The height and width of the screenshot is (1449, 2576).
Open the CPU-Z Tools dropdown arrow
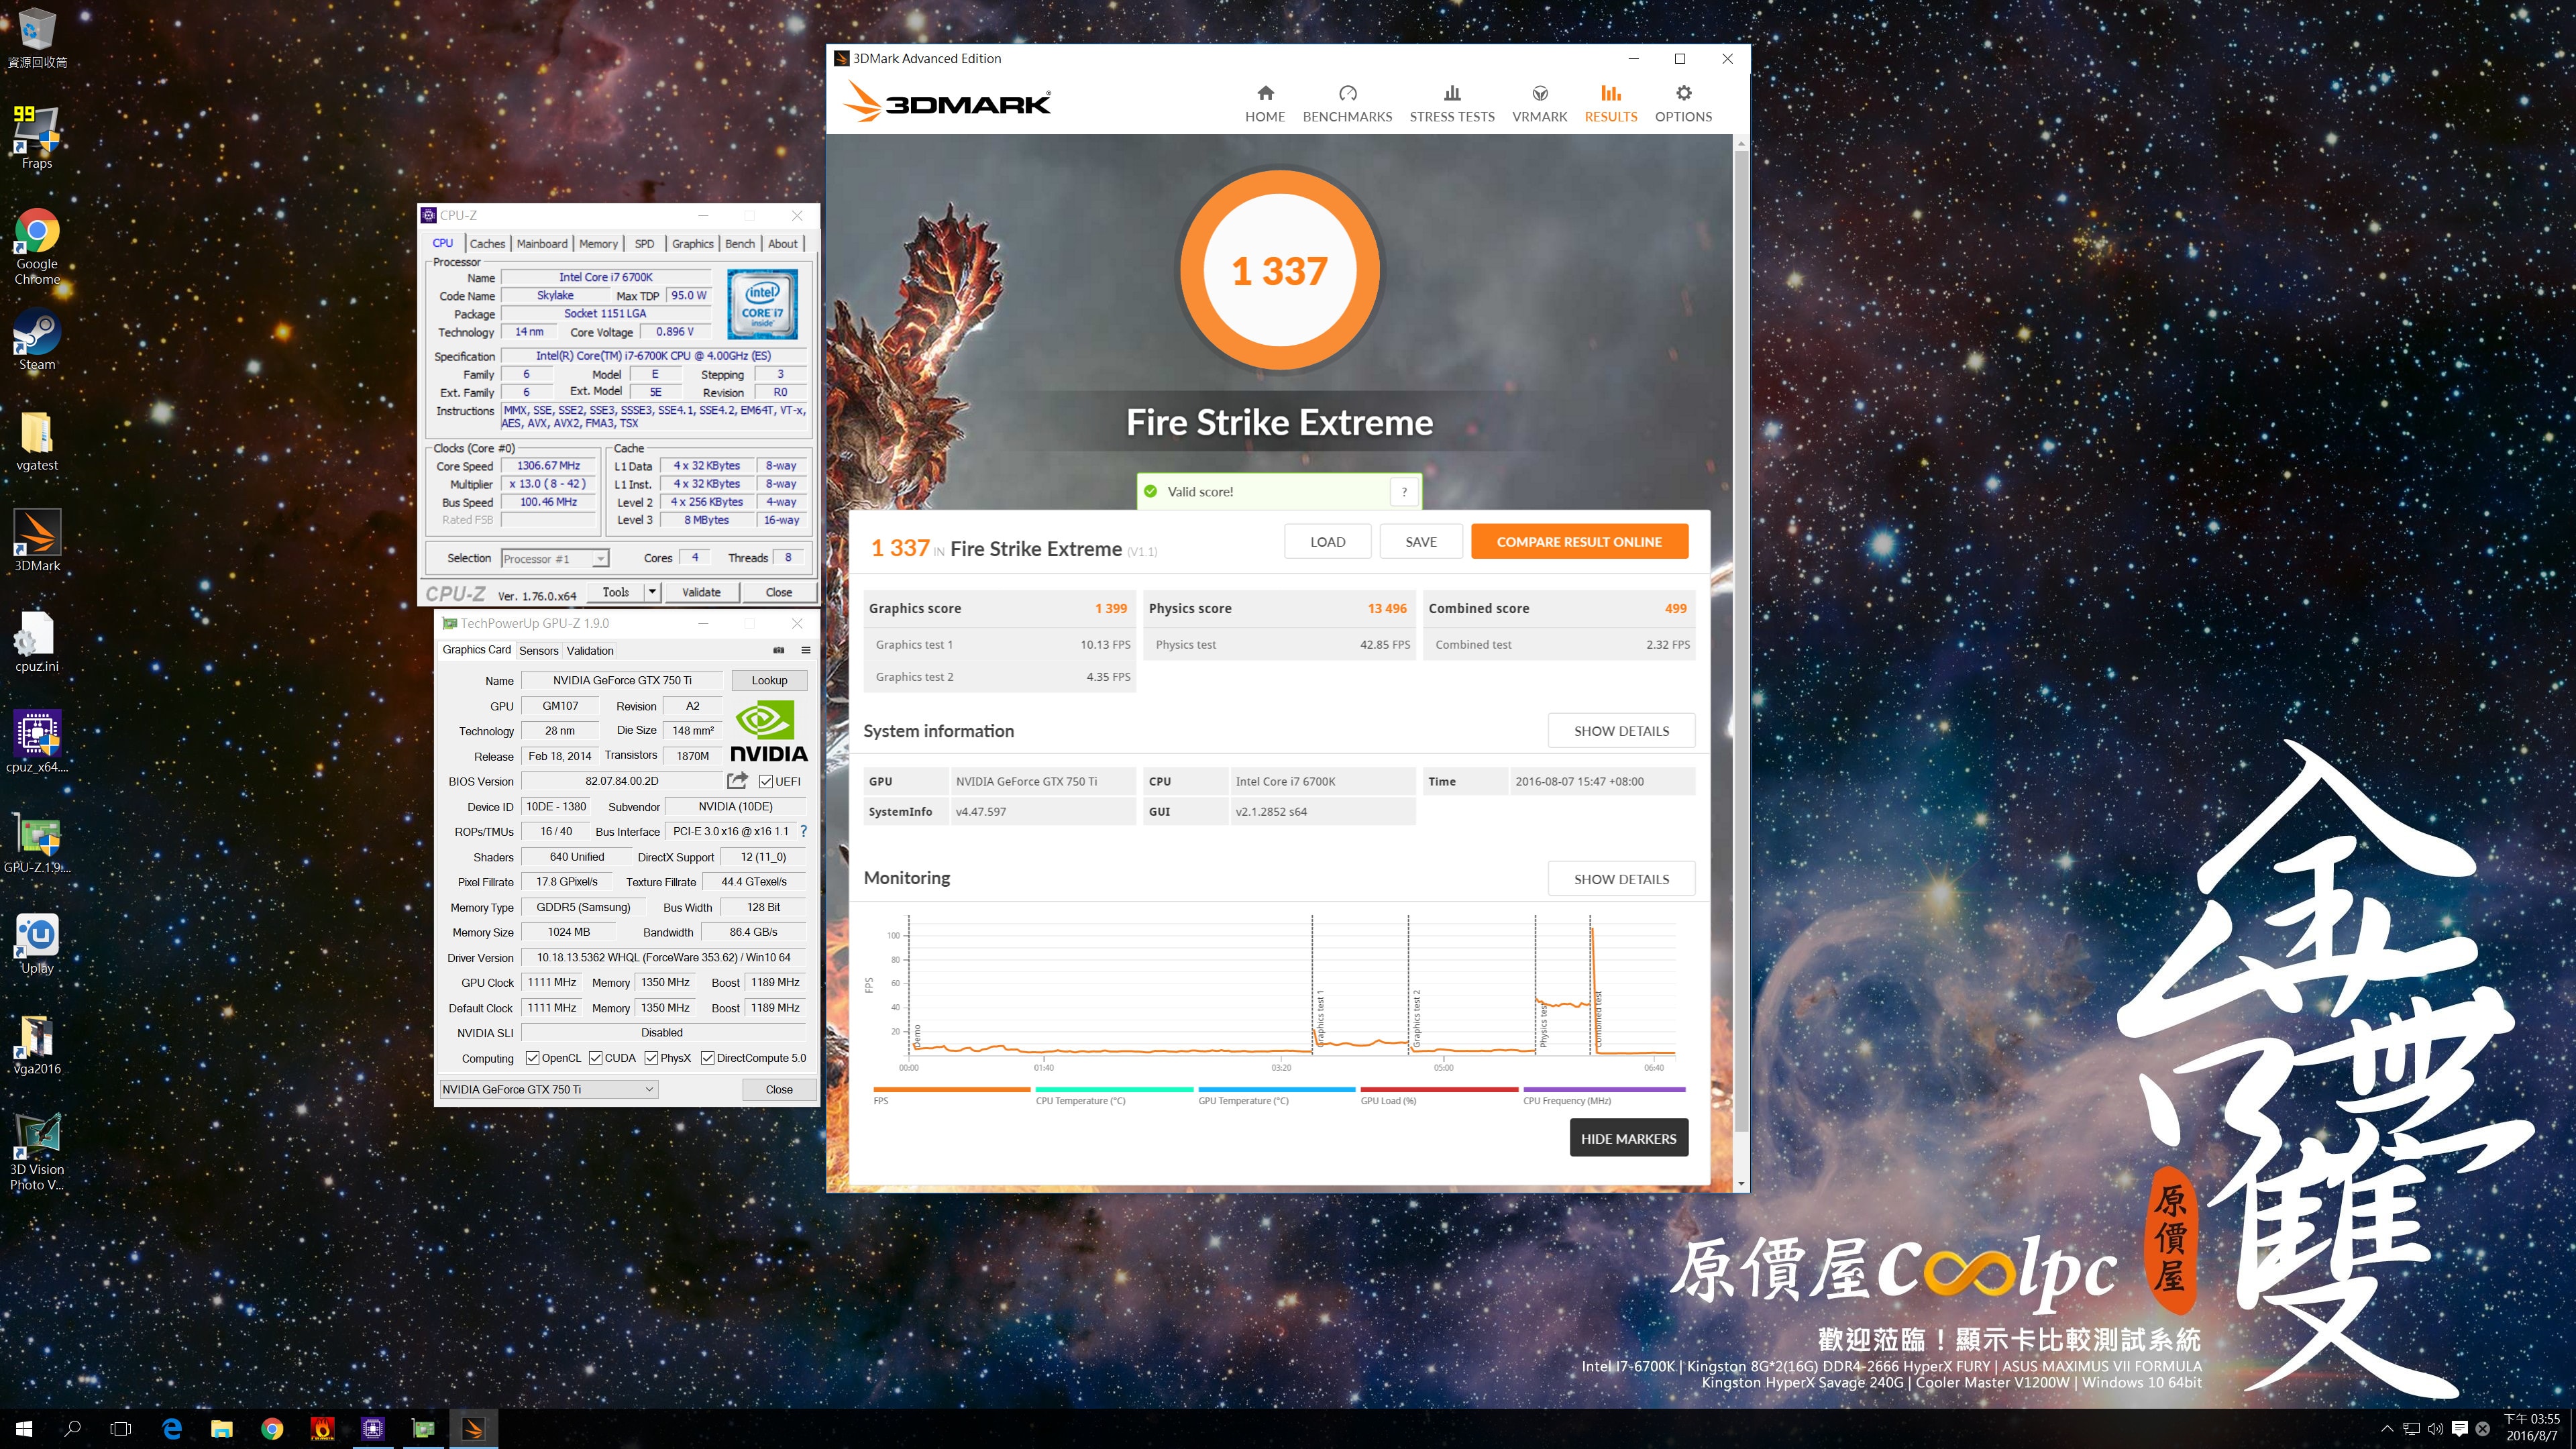(x=652, y=592)
